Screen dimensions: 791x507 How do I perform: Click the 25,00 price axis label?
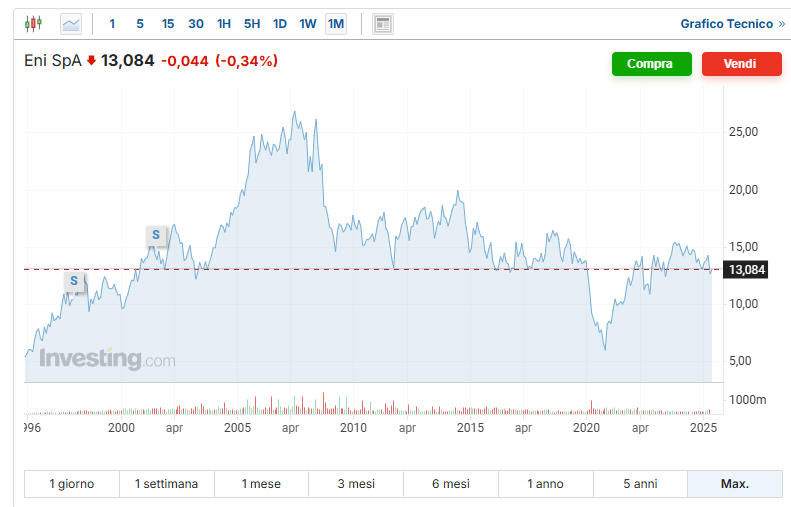click(744, 132)
